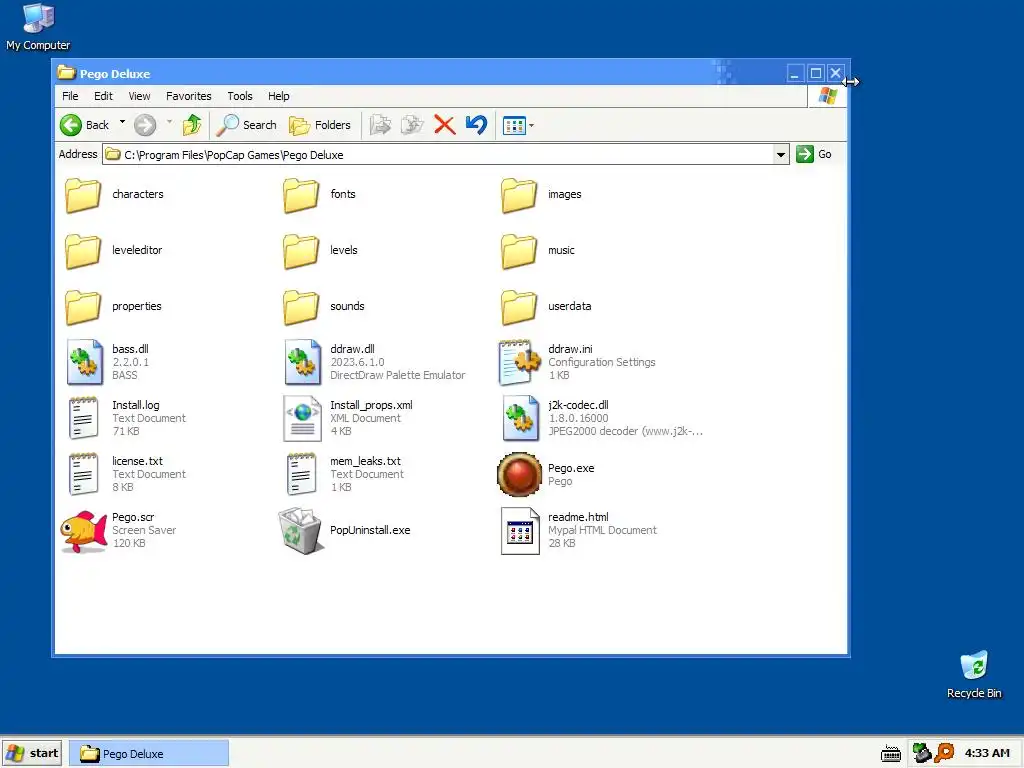
Task: Go back with the Back arrow button
Action: click(x=84, y=125)
